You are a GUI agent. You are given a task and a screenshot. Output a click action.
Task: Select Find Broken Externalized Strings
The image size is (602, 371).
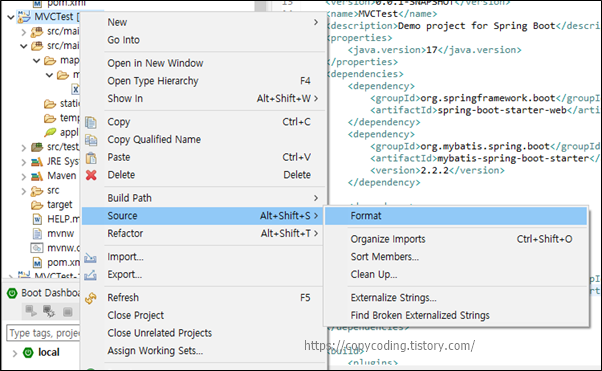pos(456,315)
